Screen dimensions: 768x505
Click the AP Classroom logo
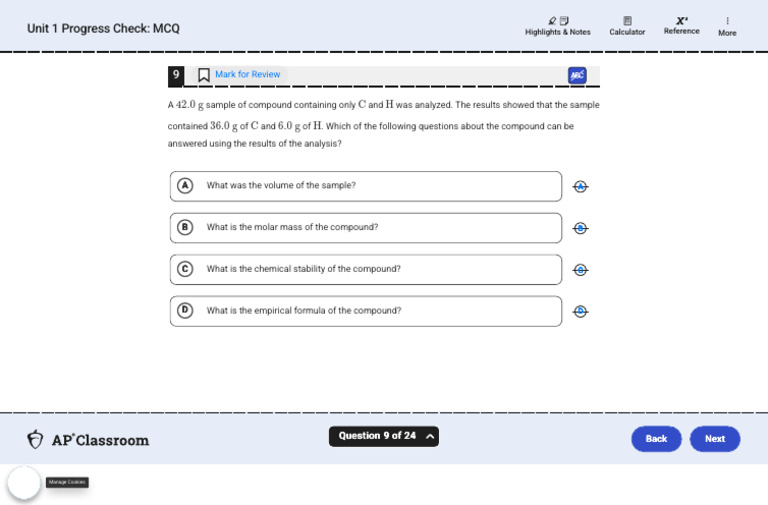[x=88, y=440]
